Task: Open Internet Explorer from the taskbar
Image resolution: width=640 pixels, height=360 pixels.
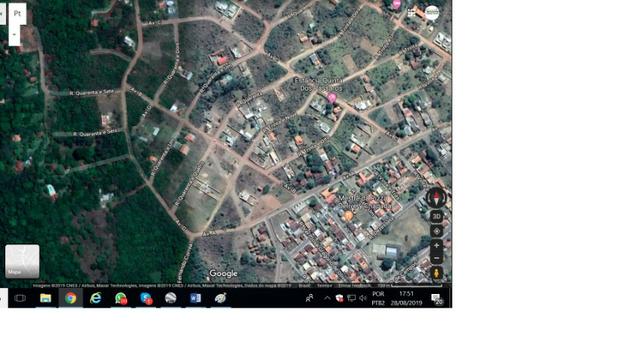Action: [96, 298]
